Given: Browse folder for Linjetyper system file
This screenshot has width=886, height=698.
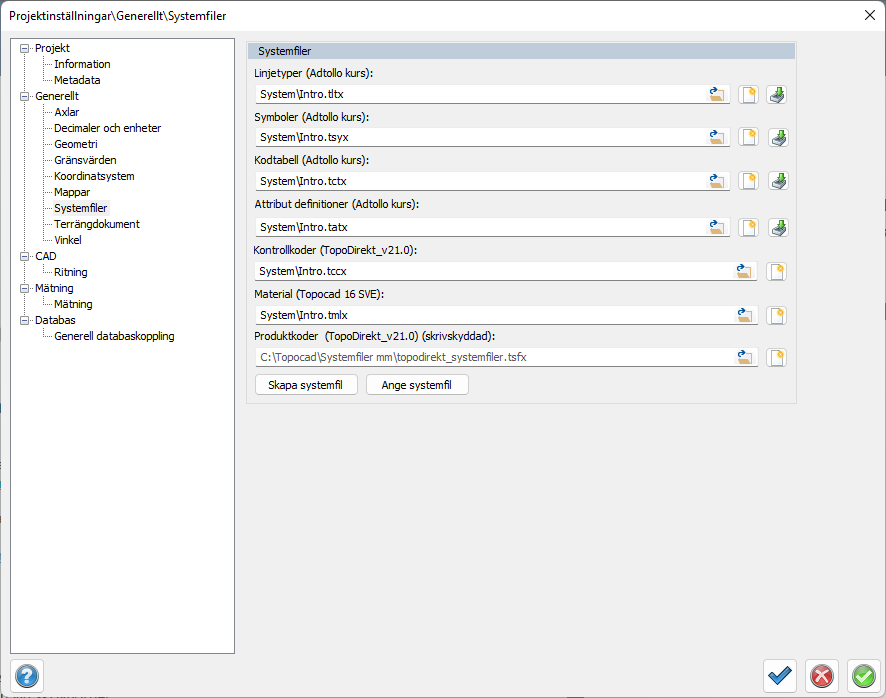Looking at the screenshot, I should (716, 95).
